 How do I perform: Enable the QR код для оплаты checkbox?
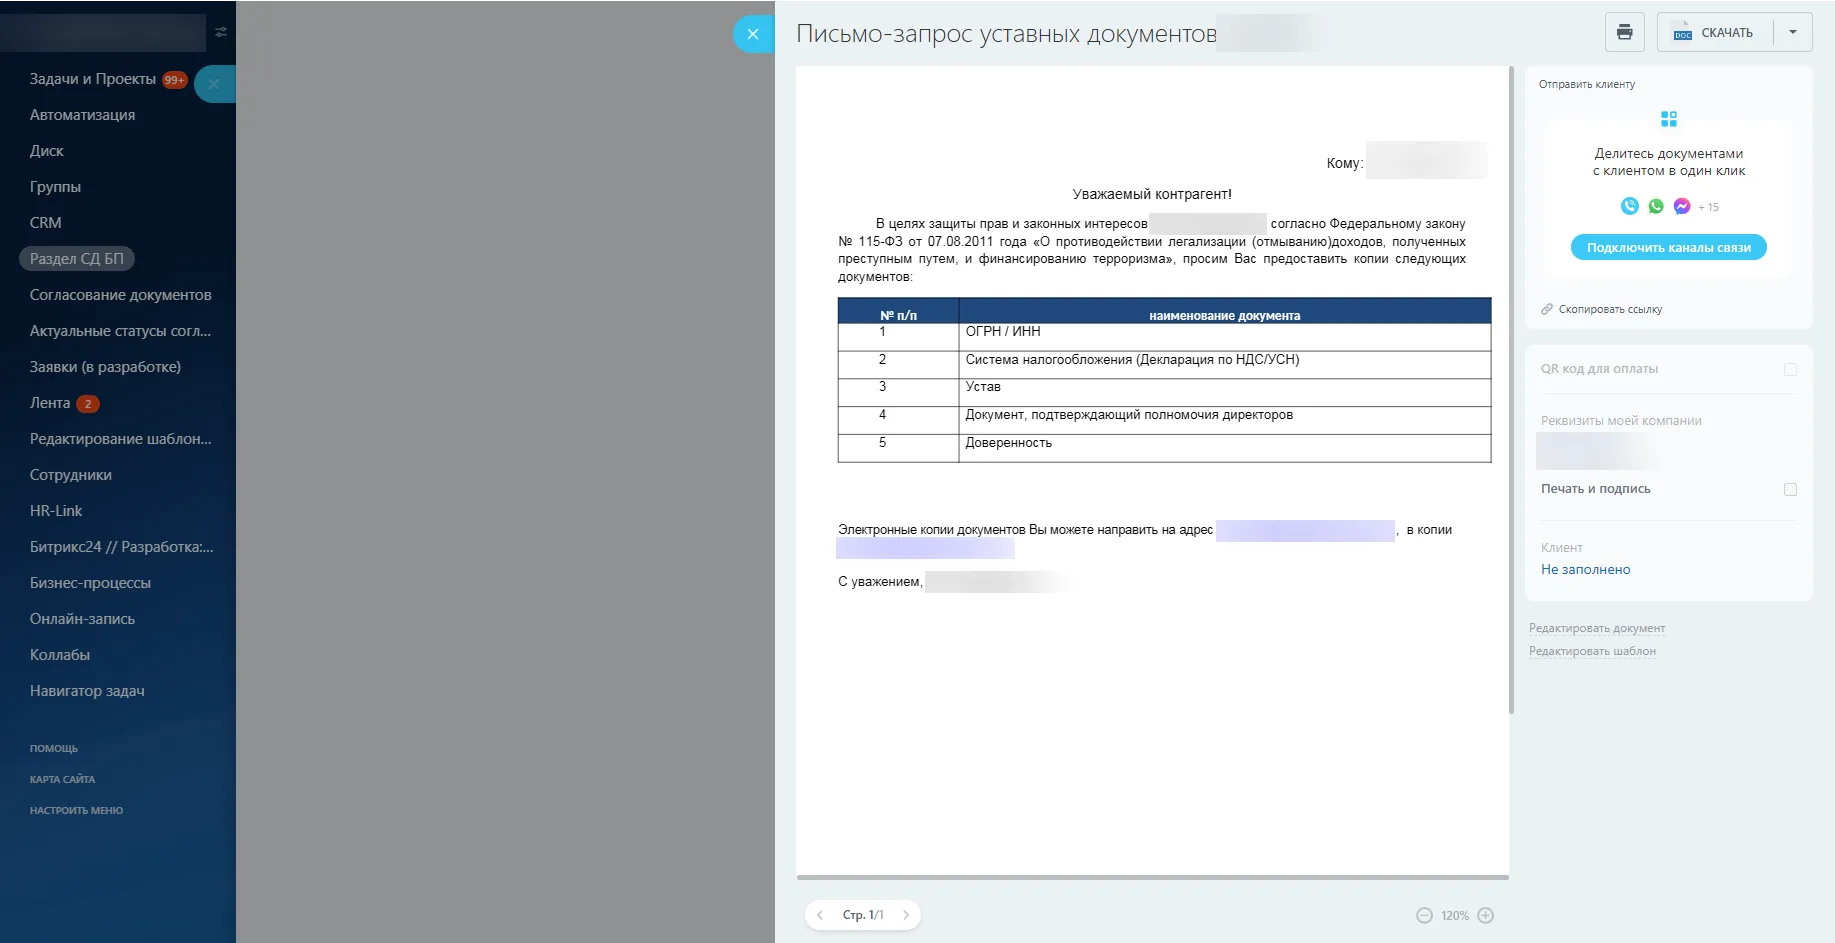pos(1790,369)
